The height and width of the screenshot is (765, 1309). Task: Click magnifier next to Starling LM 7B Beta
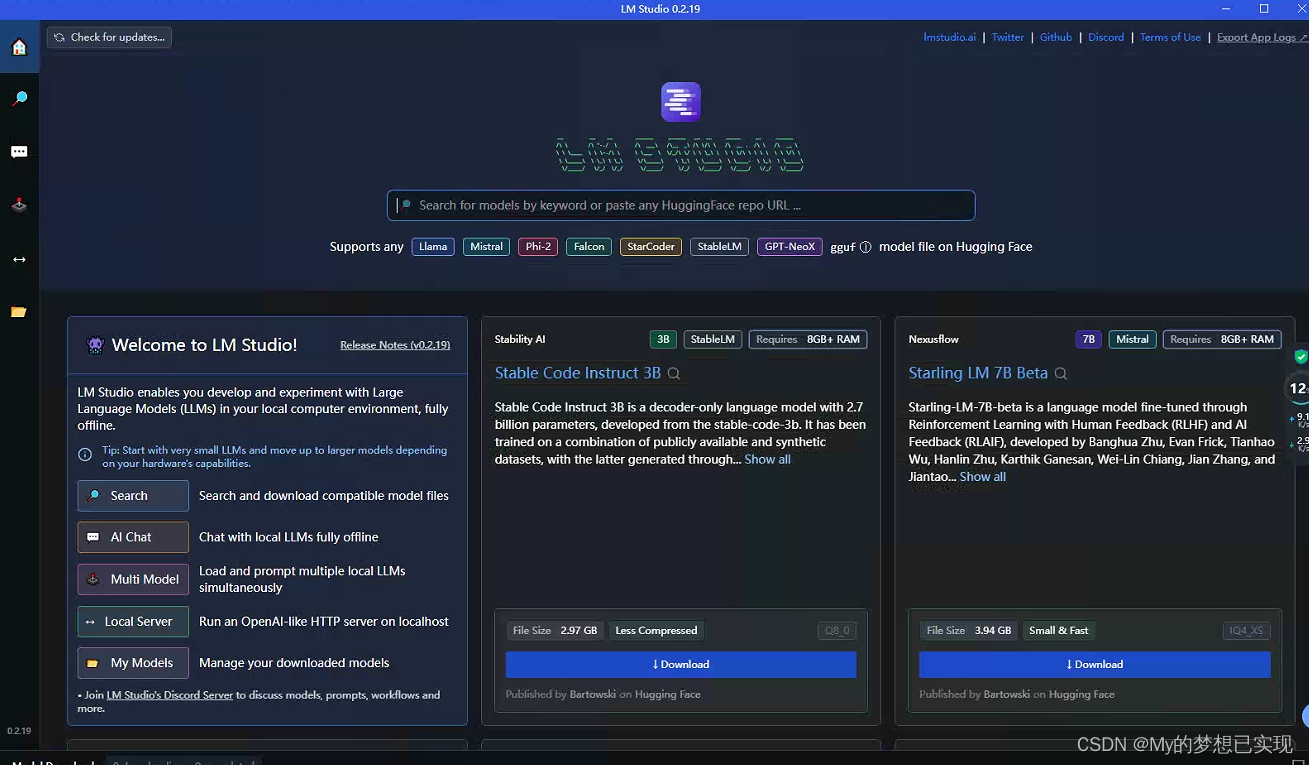click(1061, 374)
